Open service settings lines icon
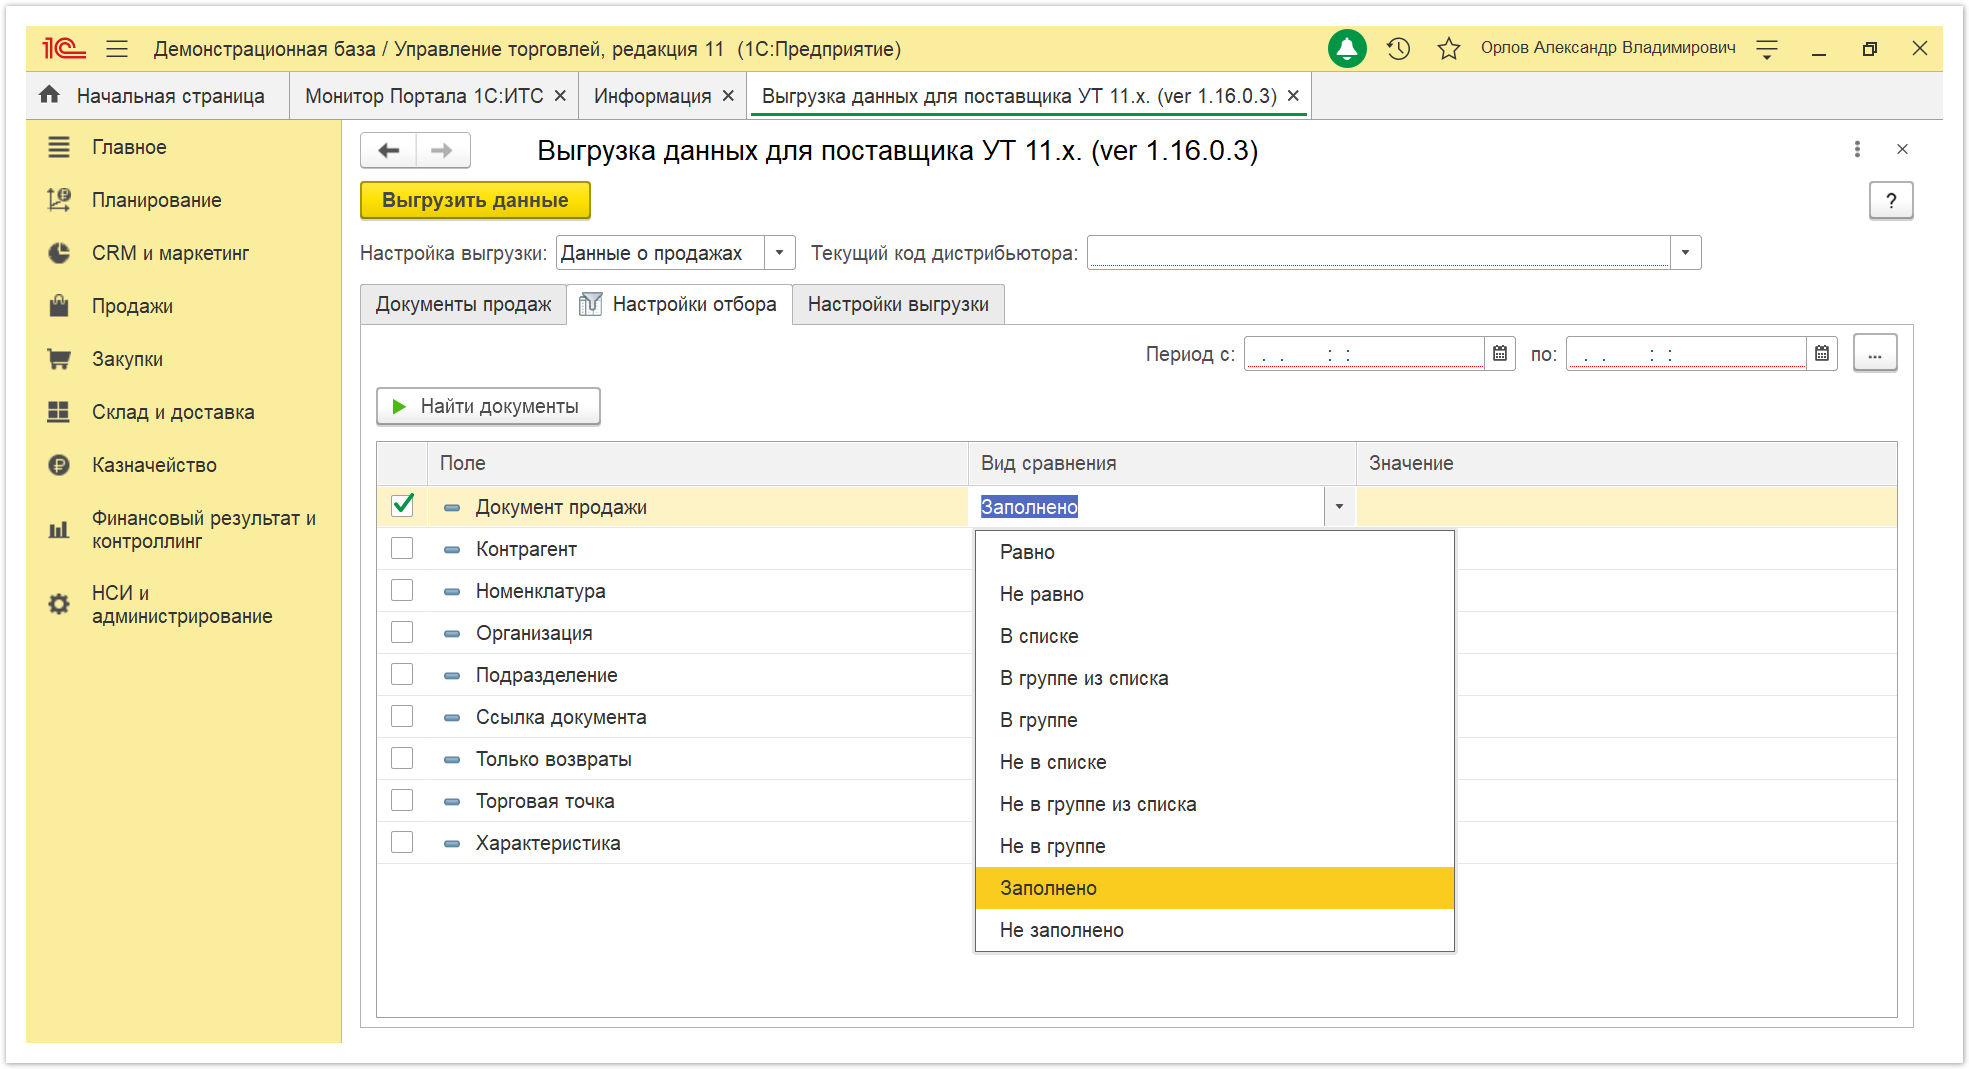 [x=1767, y=49]
